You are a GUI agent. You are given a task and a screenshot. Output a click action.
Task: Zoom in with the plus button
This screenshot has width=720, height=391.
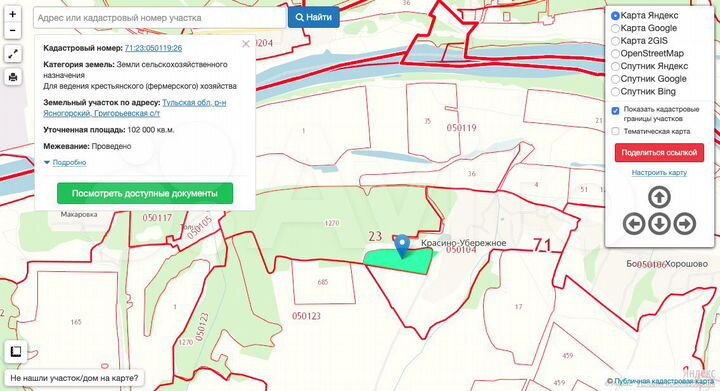(x=12, y=14)
